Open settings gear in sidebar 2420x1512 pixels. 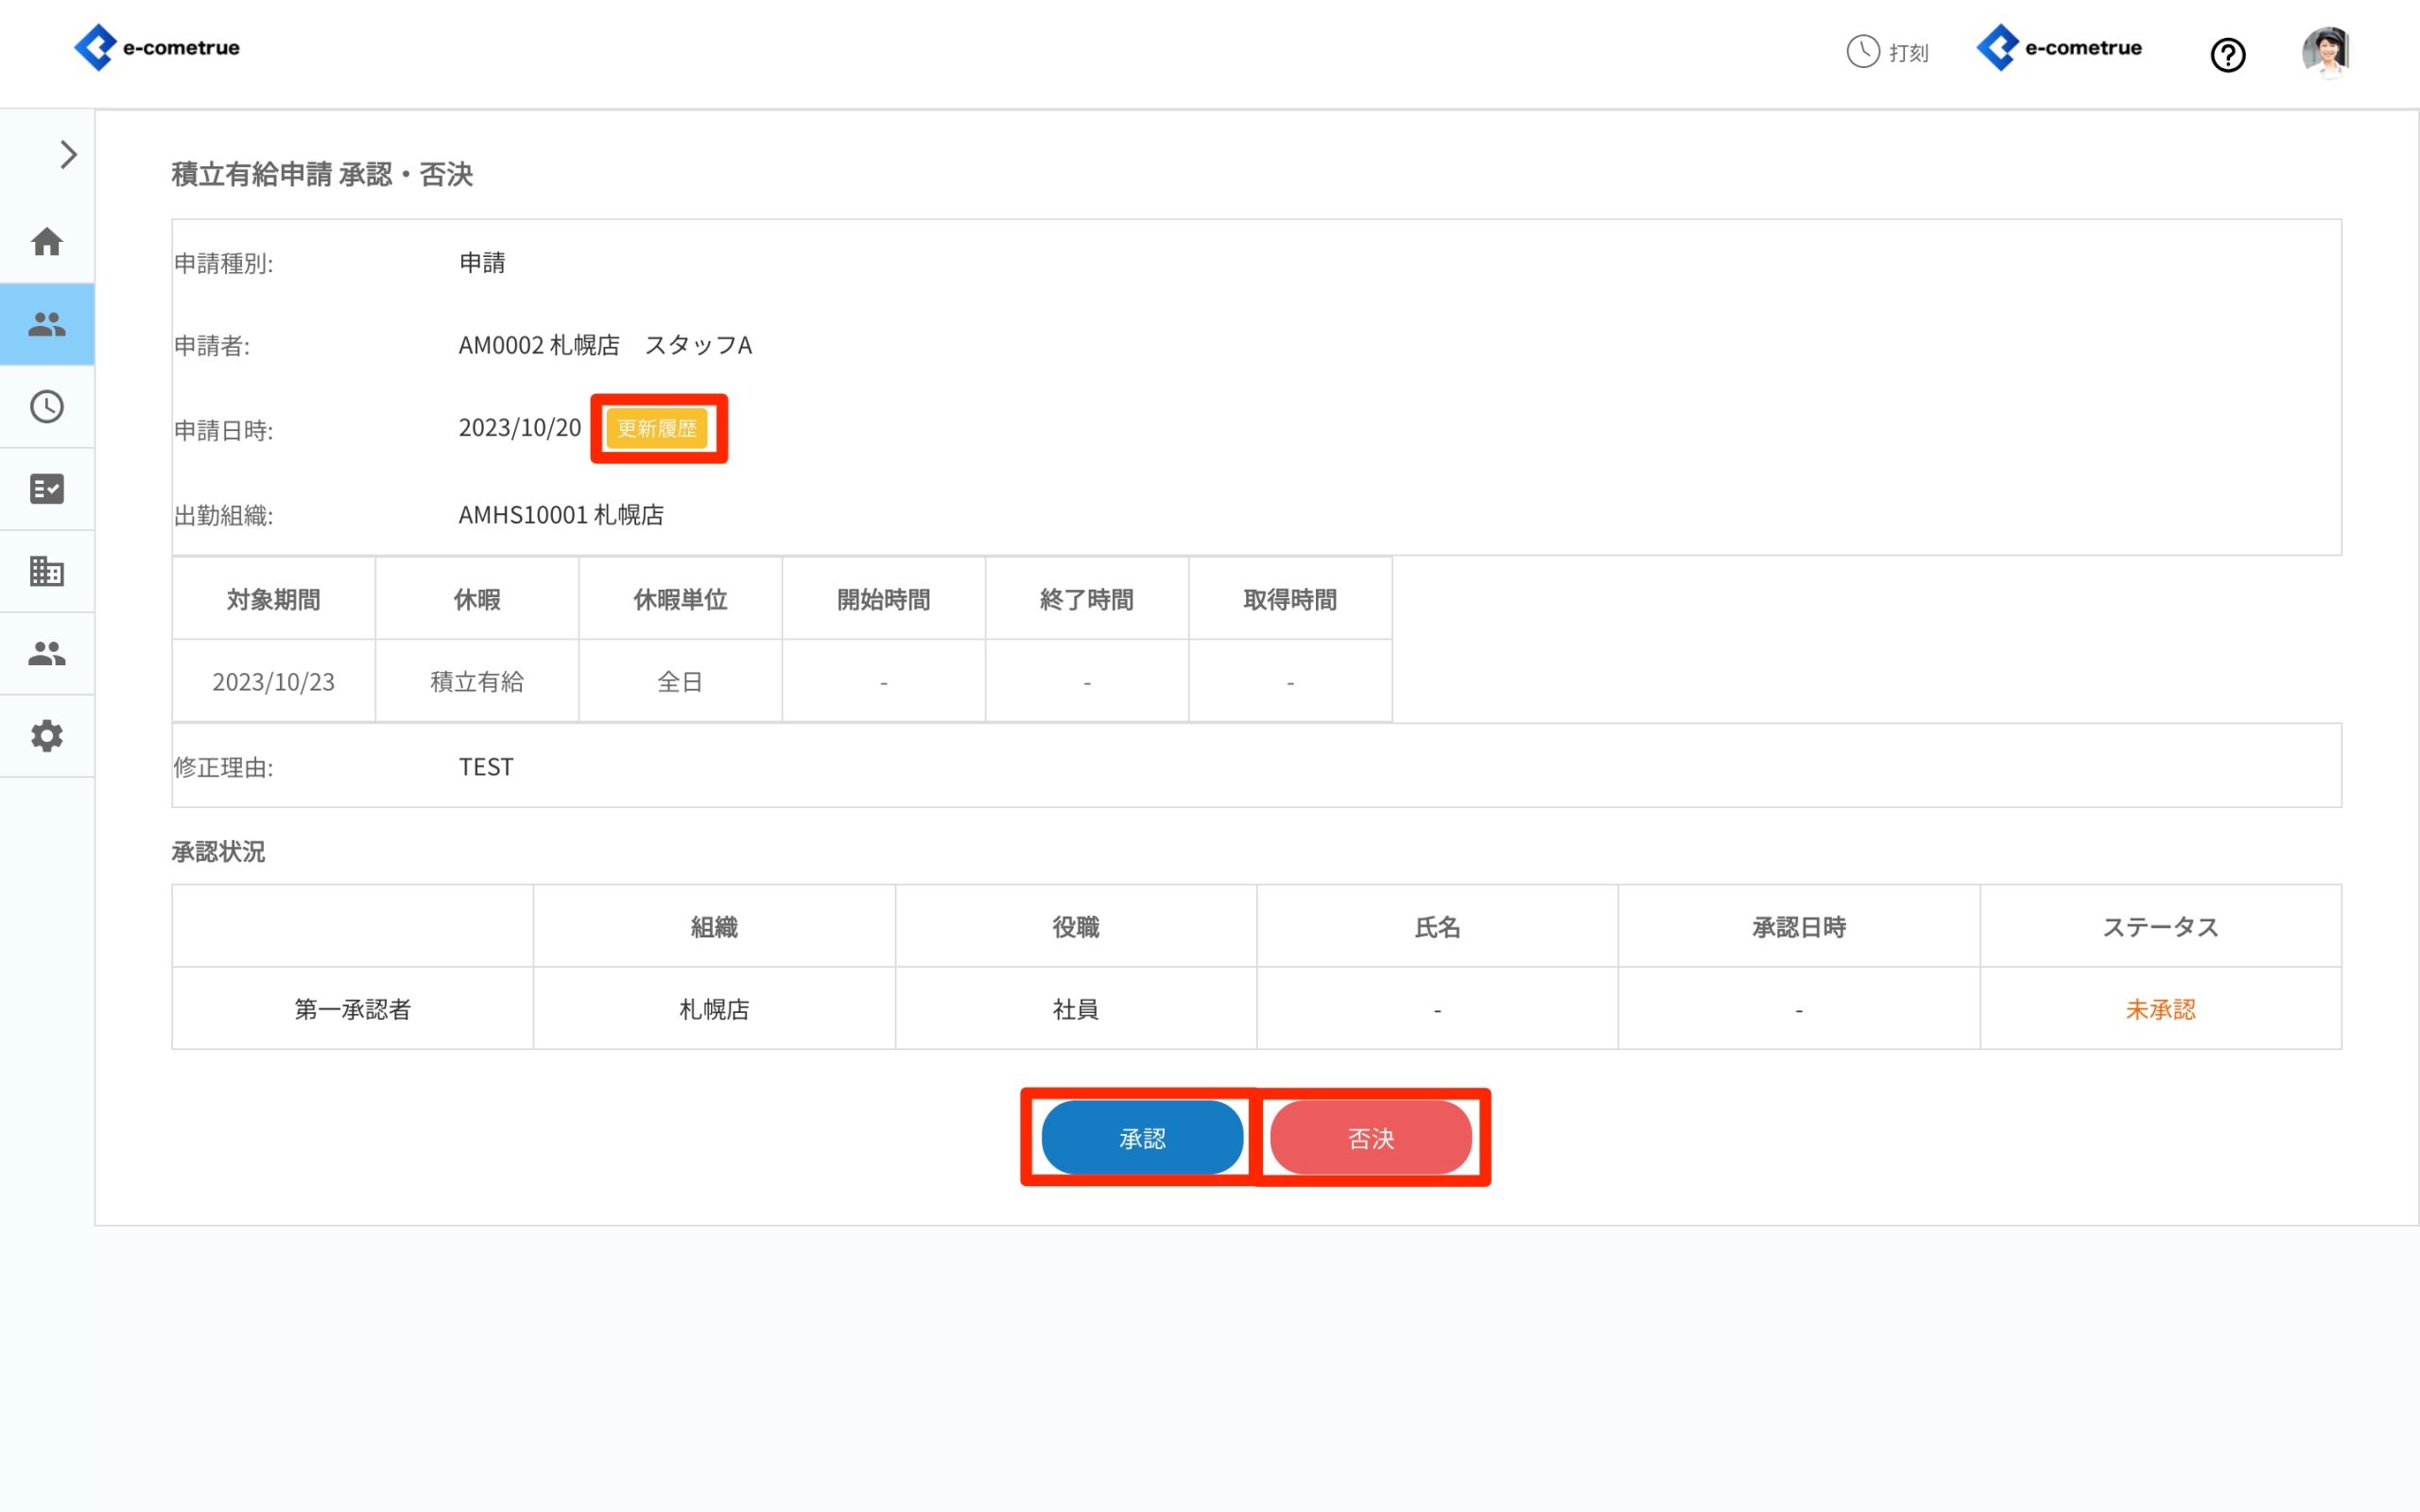[47, 736]
